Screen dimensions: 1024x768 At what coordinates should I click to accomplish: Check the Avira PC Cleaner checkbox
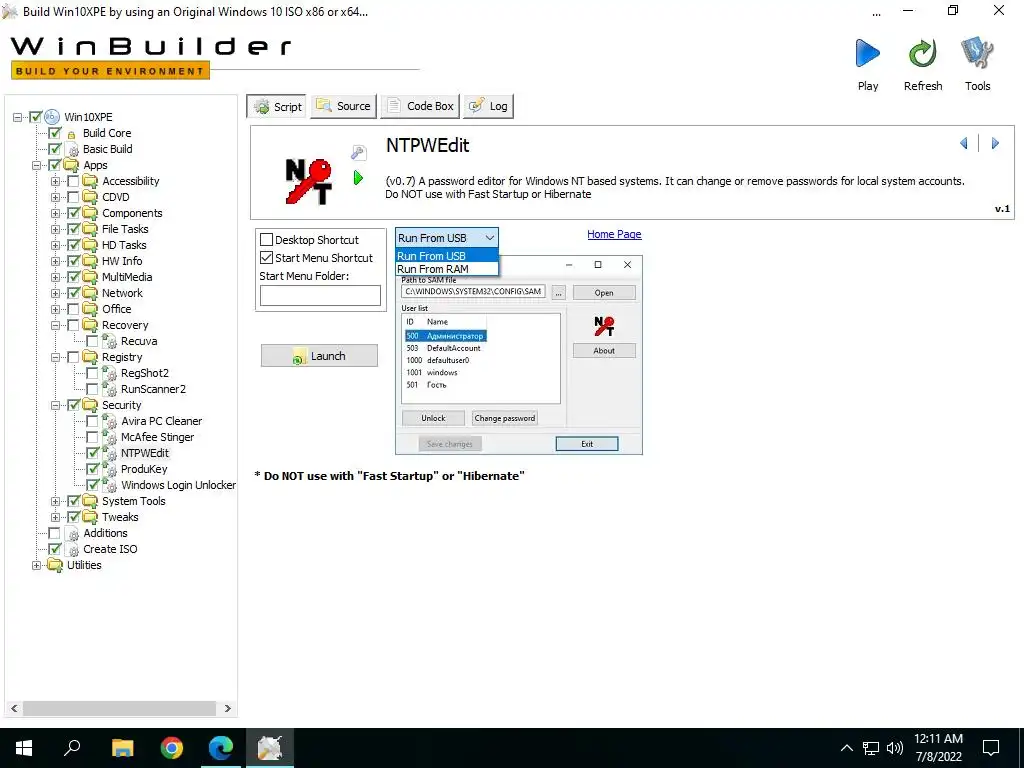coord(92,421)
